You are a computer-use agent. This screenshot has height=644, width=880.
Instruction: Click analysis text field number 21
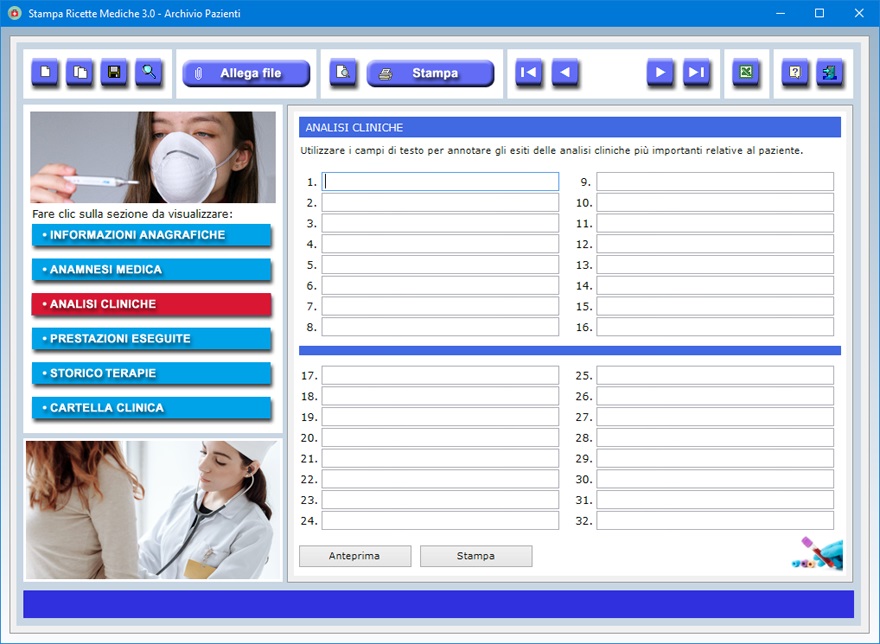pos(440,459)
